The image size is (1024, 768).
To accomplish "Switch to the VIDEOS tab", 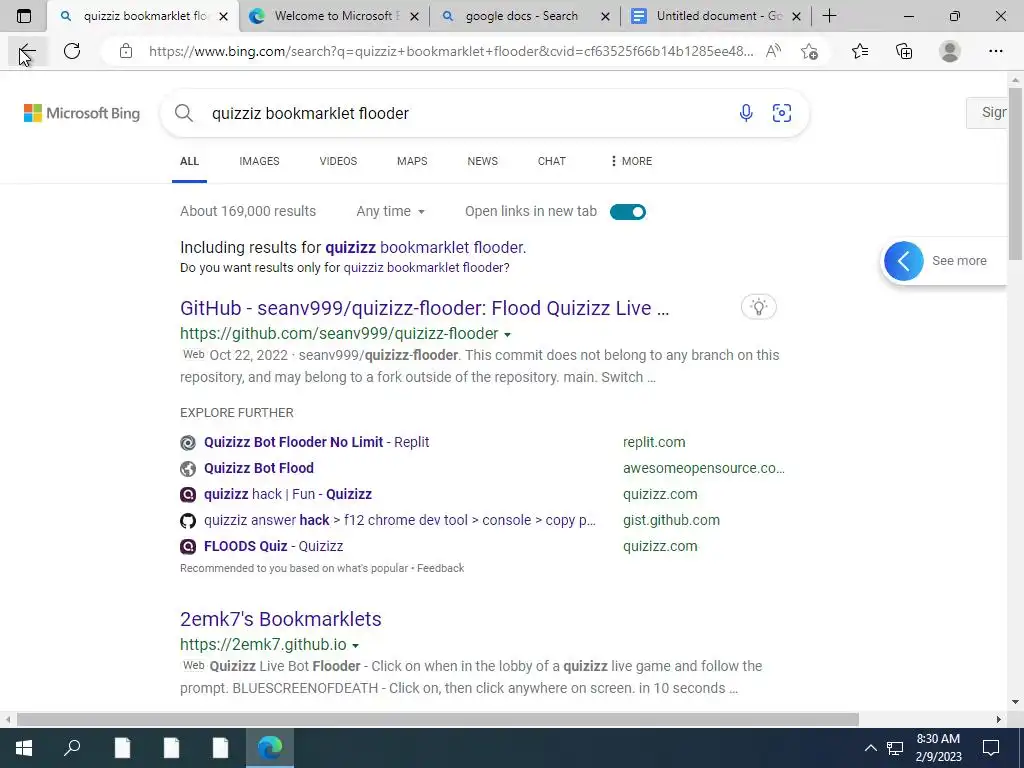I will tap(338, 161).
